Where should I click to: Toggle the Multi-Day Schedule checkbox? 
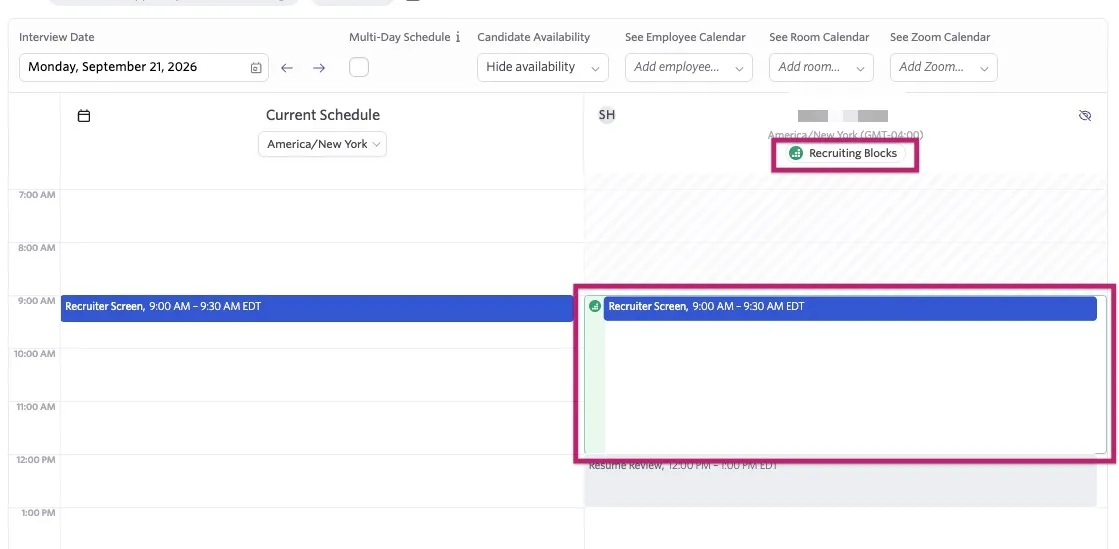359,67
